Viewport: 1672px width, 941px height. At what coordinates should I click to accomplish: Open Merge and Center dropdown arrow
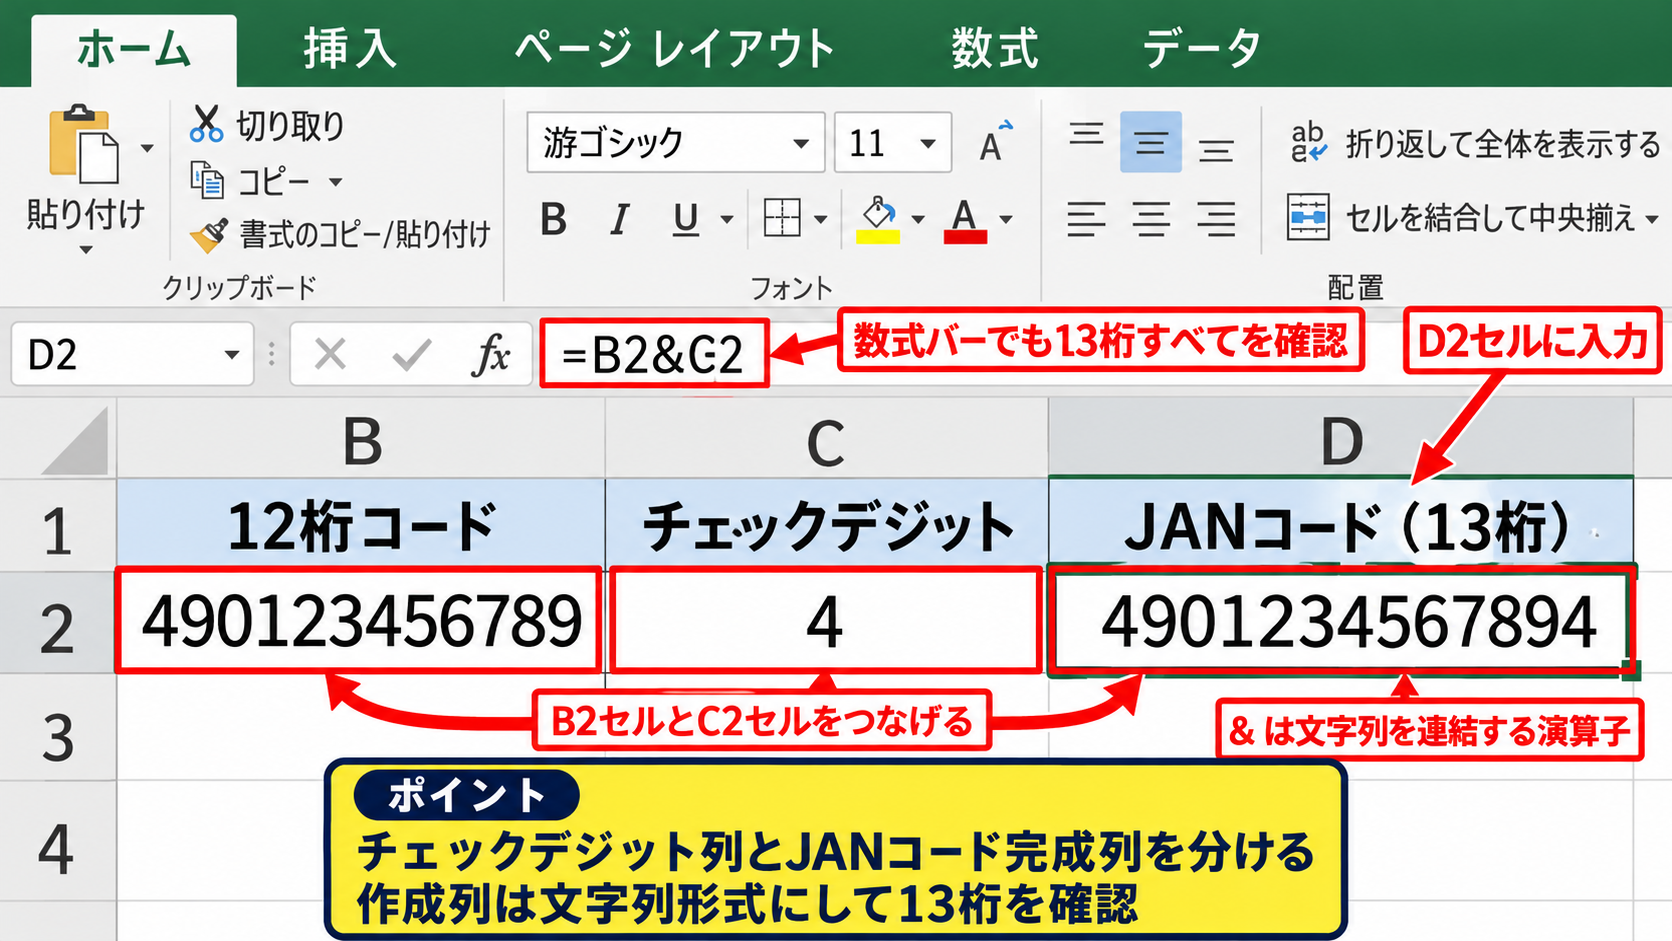[1651, 218]
